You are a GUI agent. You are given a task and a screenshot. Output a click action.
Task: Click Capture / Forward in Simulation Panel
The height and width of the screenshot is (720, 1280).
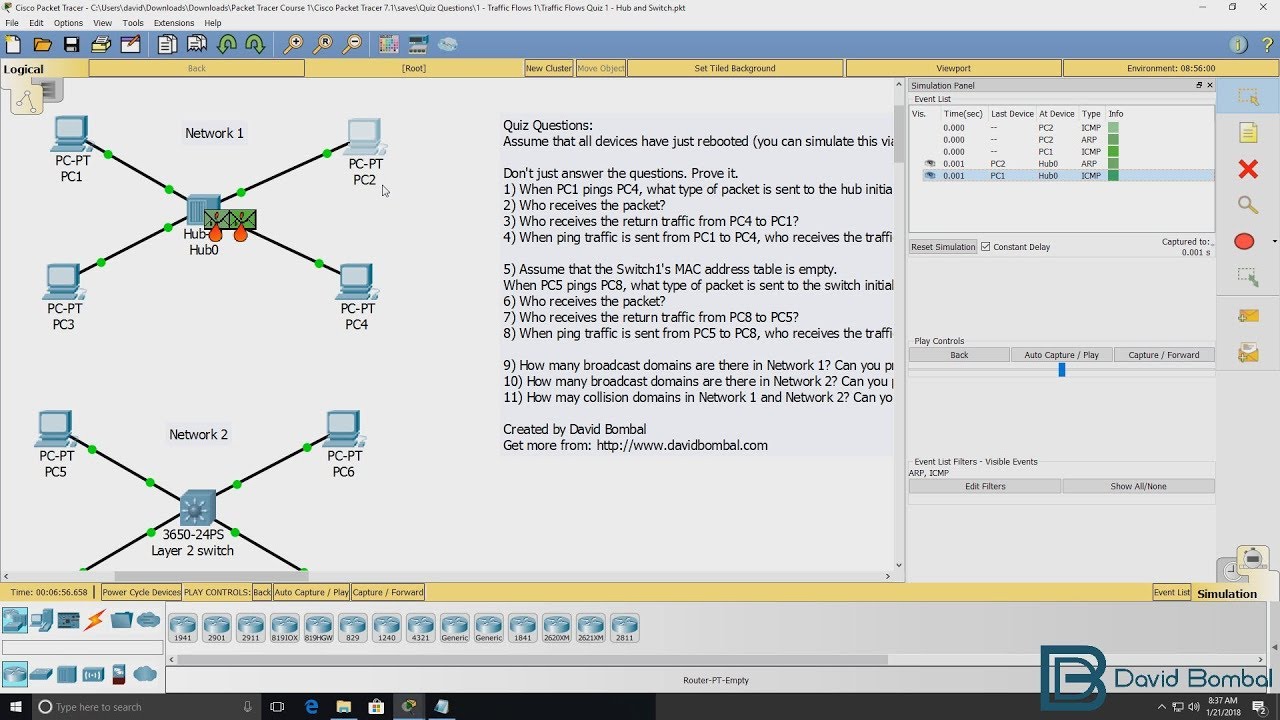pyautogui.click(x=1163, y=355)
